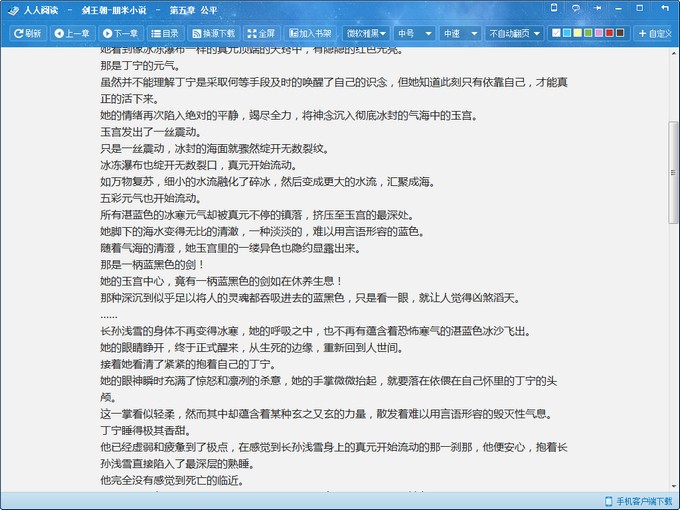Viewport: 680px width, 510px height.
Task: Select the light blue background swatch
Action: [567, 33]
